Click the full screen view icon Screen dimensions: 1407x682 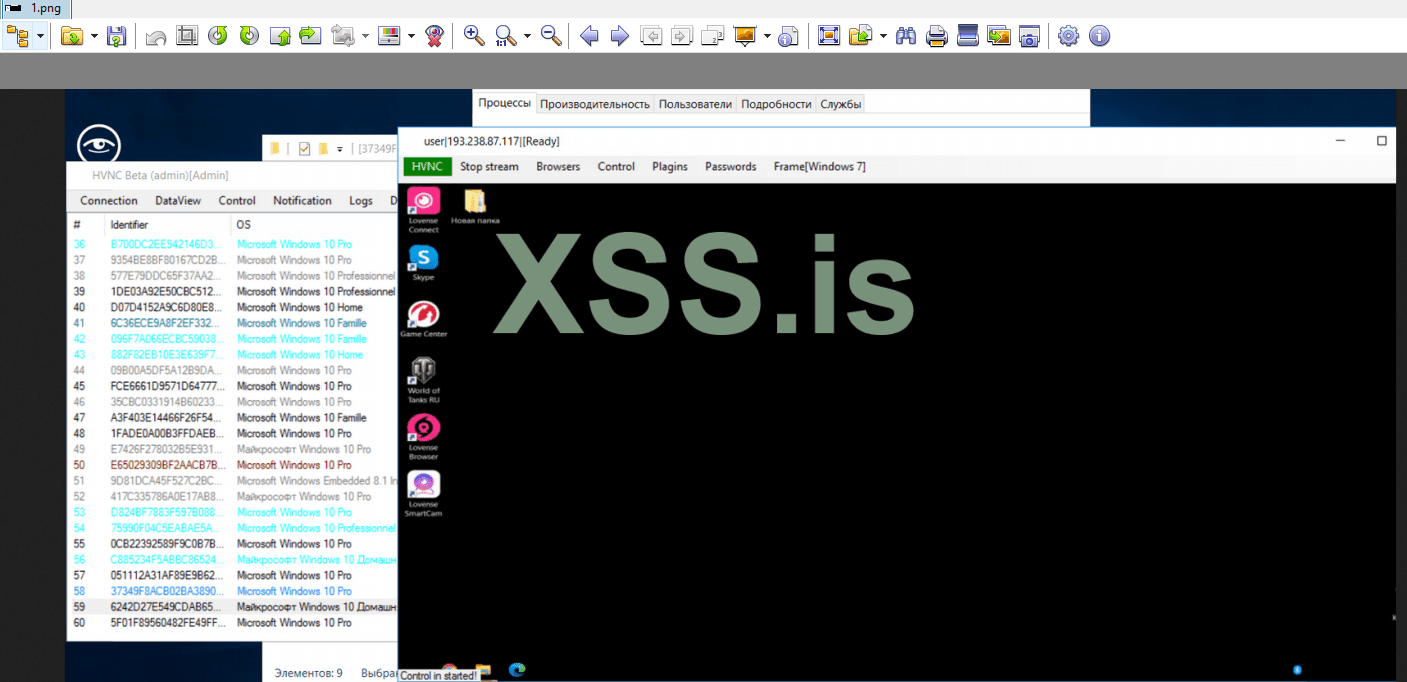828,37
